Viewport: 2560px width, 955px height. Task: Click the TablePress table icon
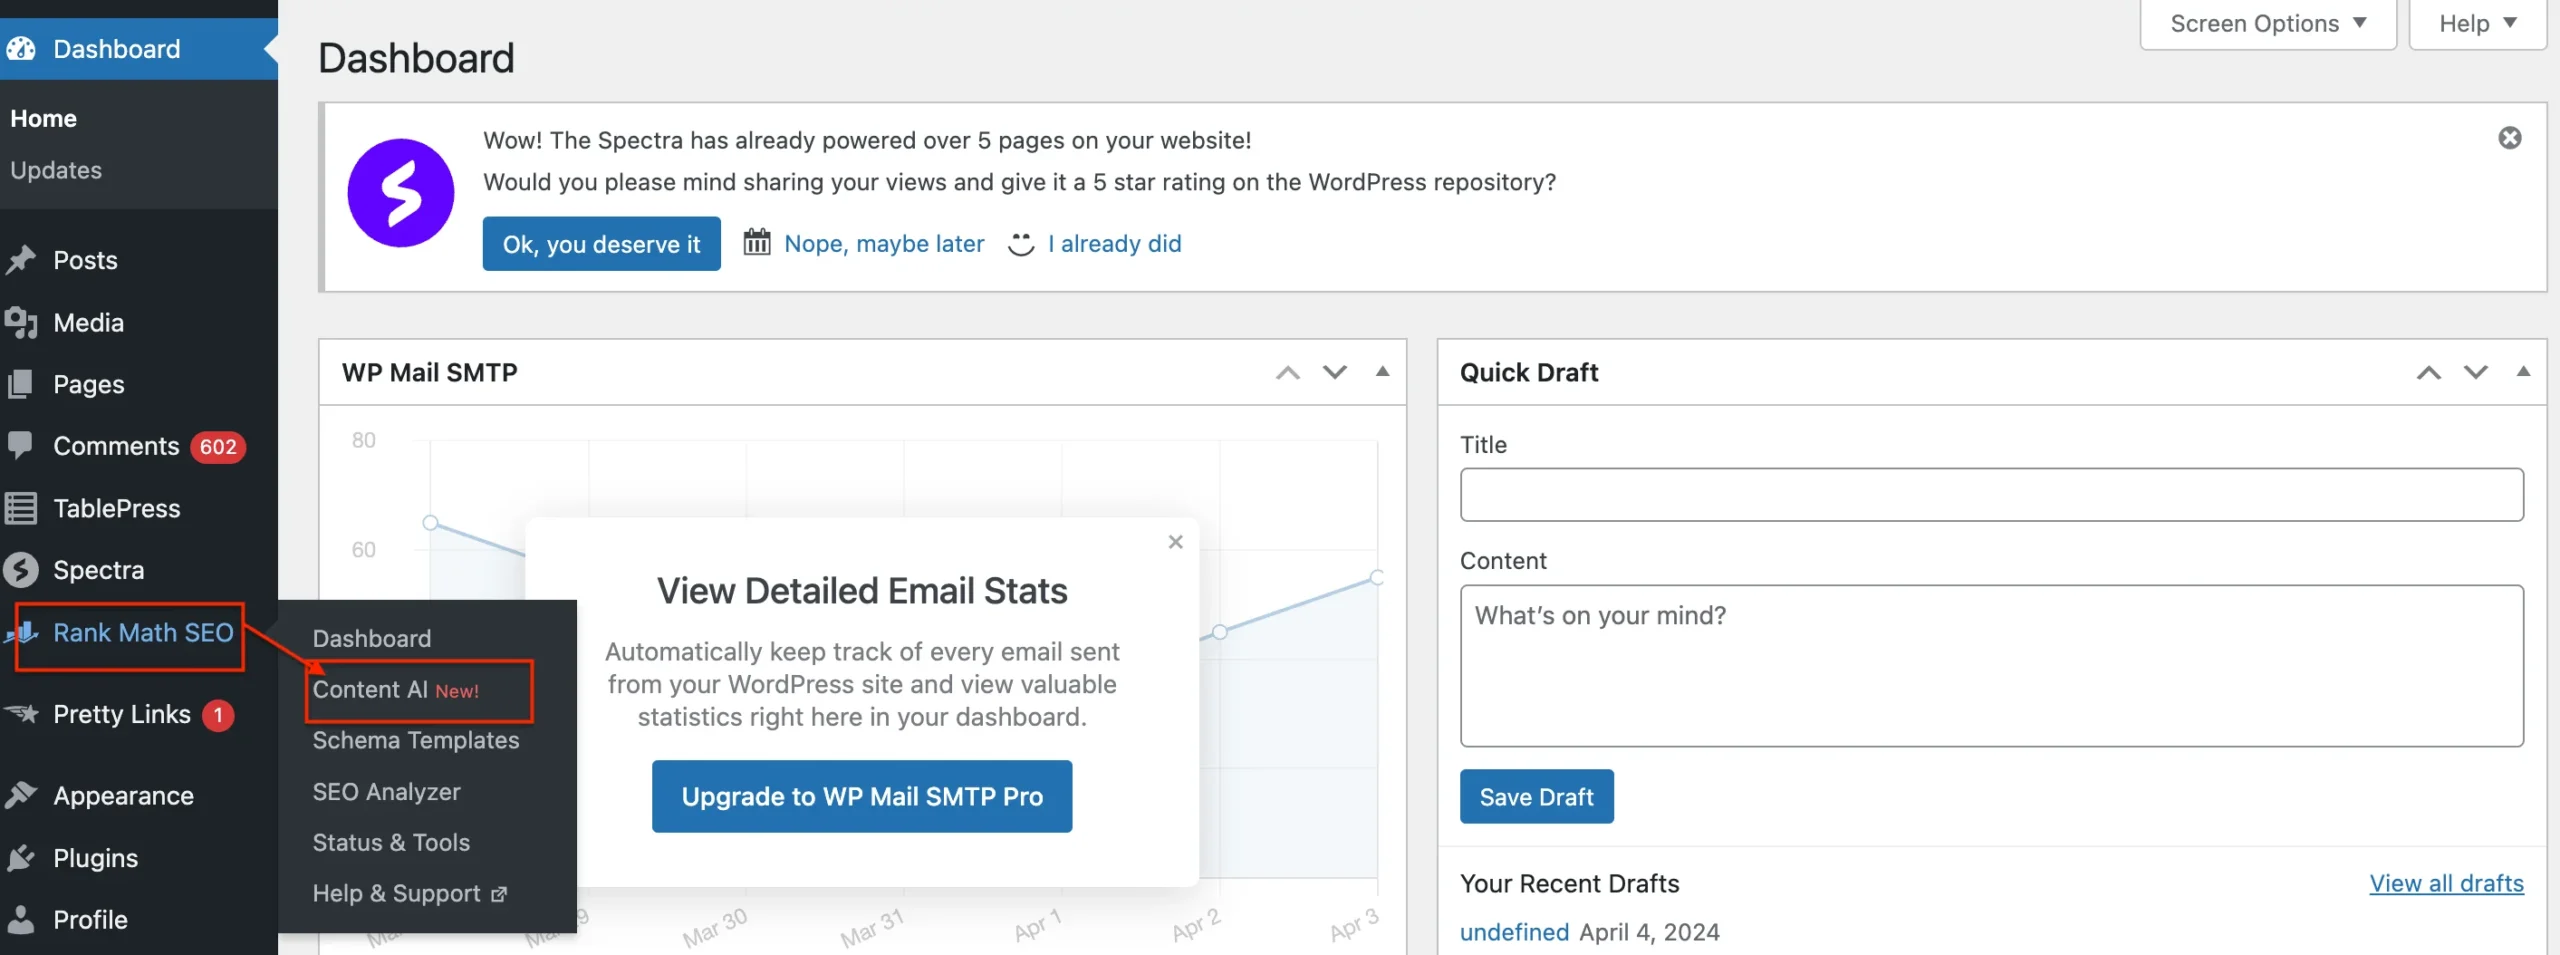pyautogui.click(x=21, y=508)
